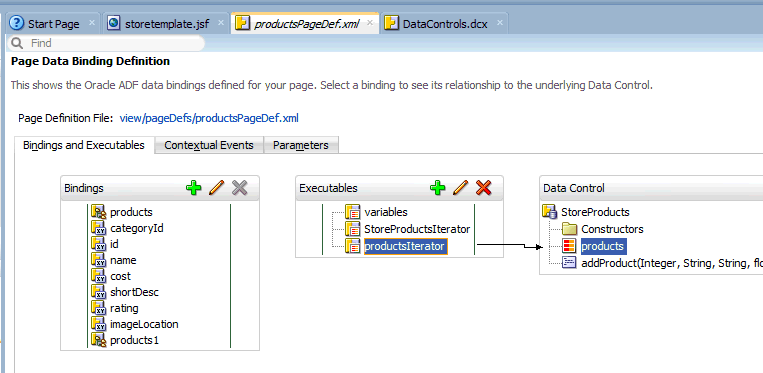Click the Executables panel header
This screenshot has height=373, width=763.
pos(400,188)
